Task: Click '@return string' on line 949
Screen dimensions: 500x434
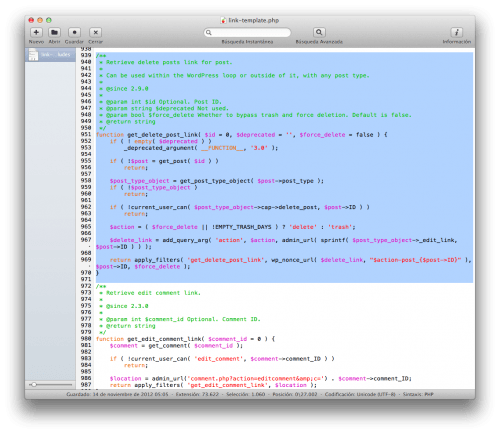Action: (131, 122)
